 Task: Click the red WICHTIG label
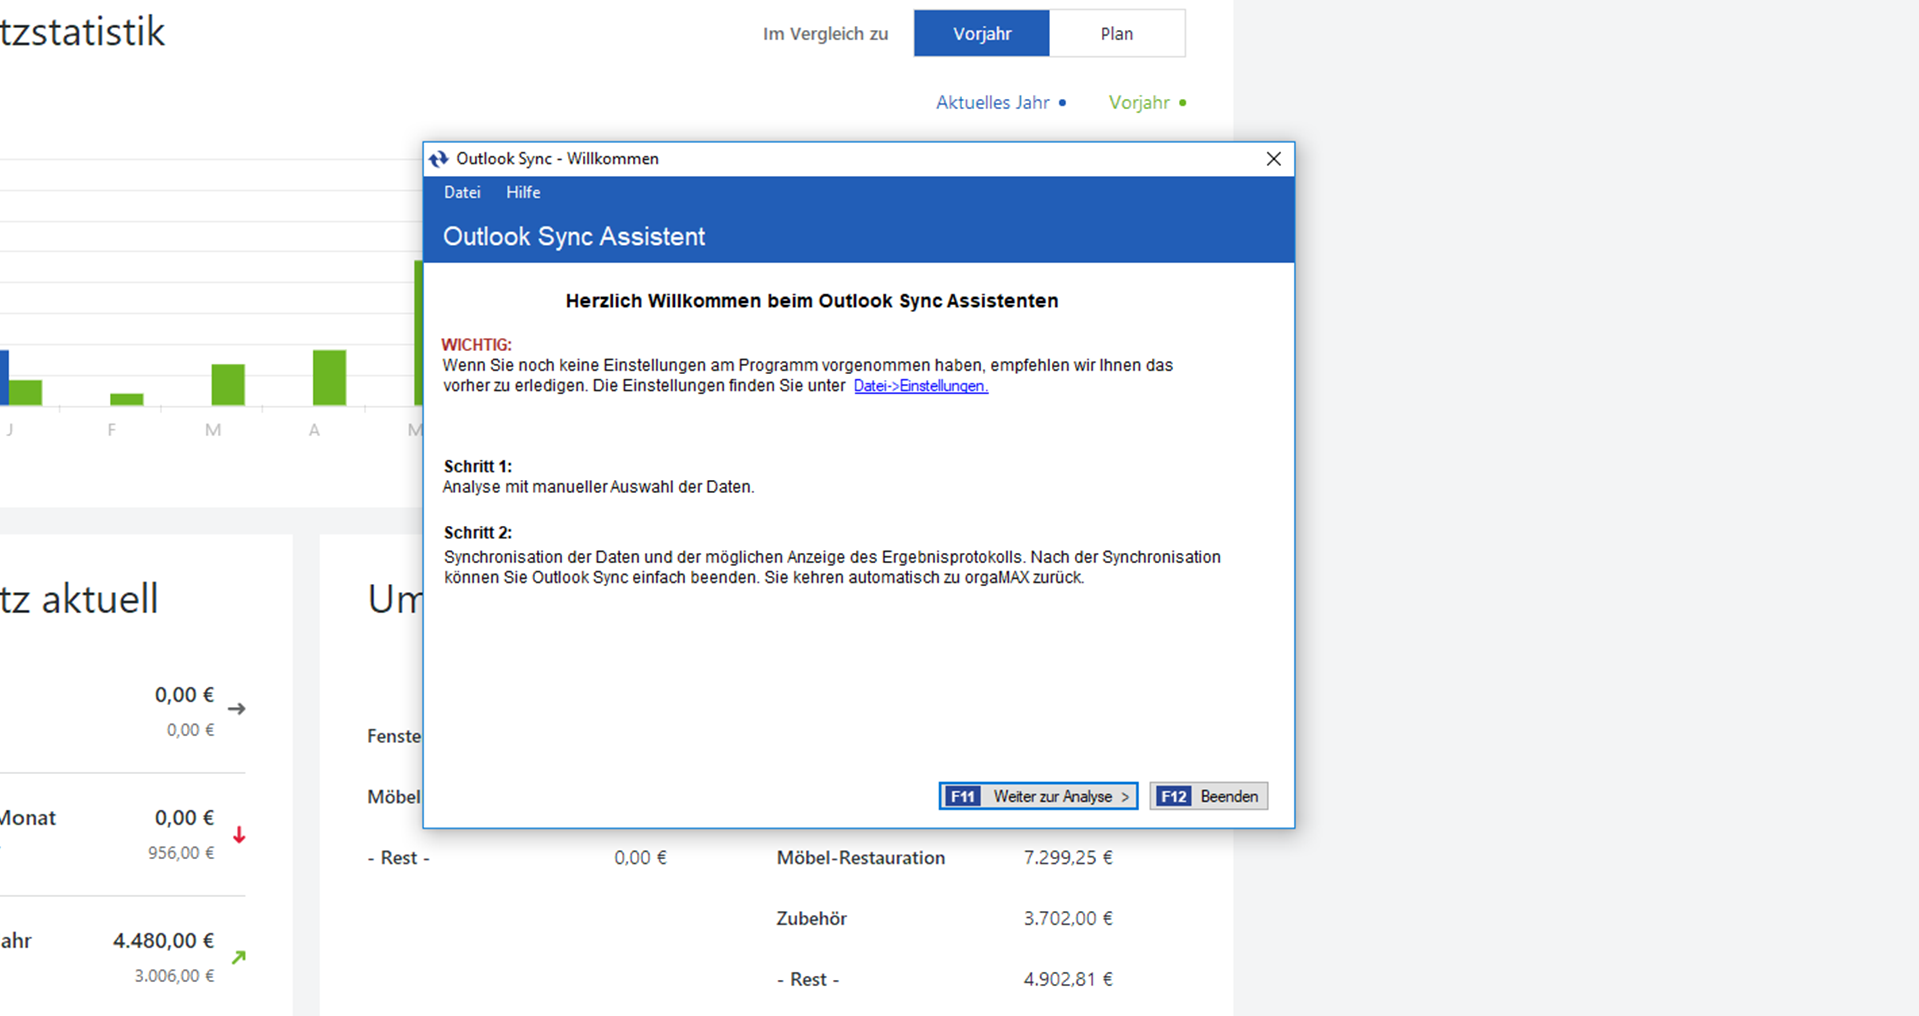[x=477, y=345]
